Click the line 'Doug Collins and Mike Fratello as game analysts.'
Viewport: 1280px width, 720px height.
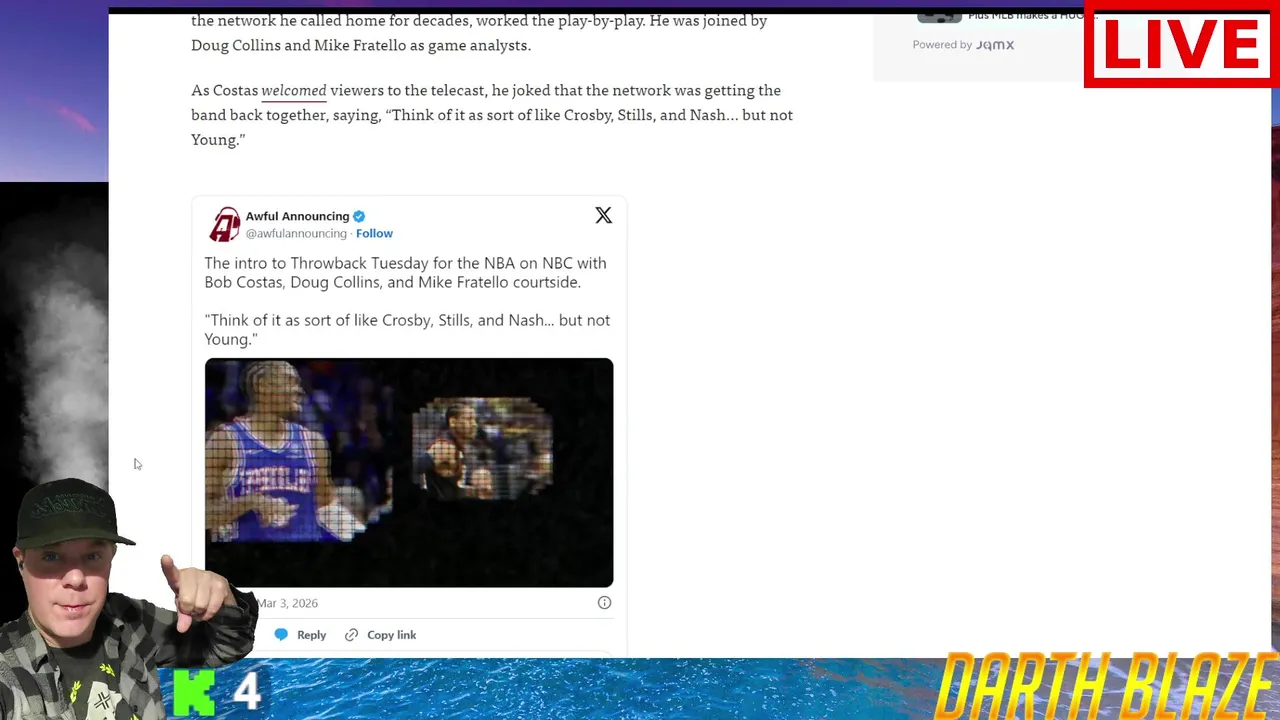[x=361, y=45]
